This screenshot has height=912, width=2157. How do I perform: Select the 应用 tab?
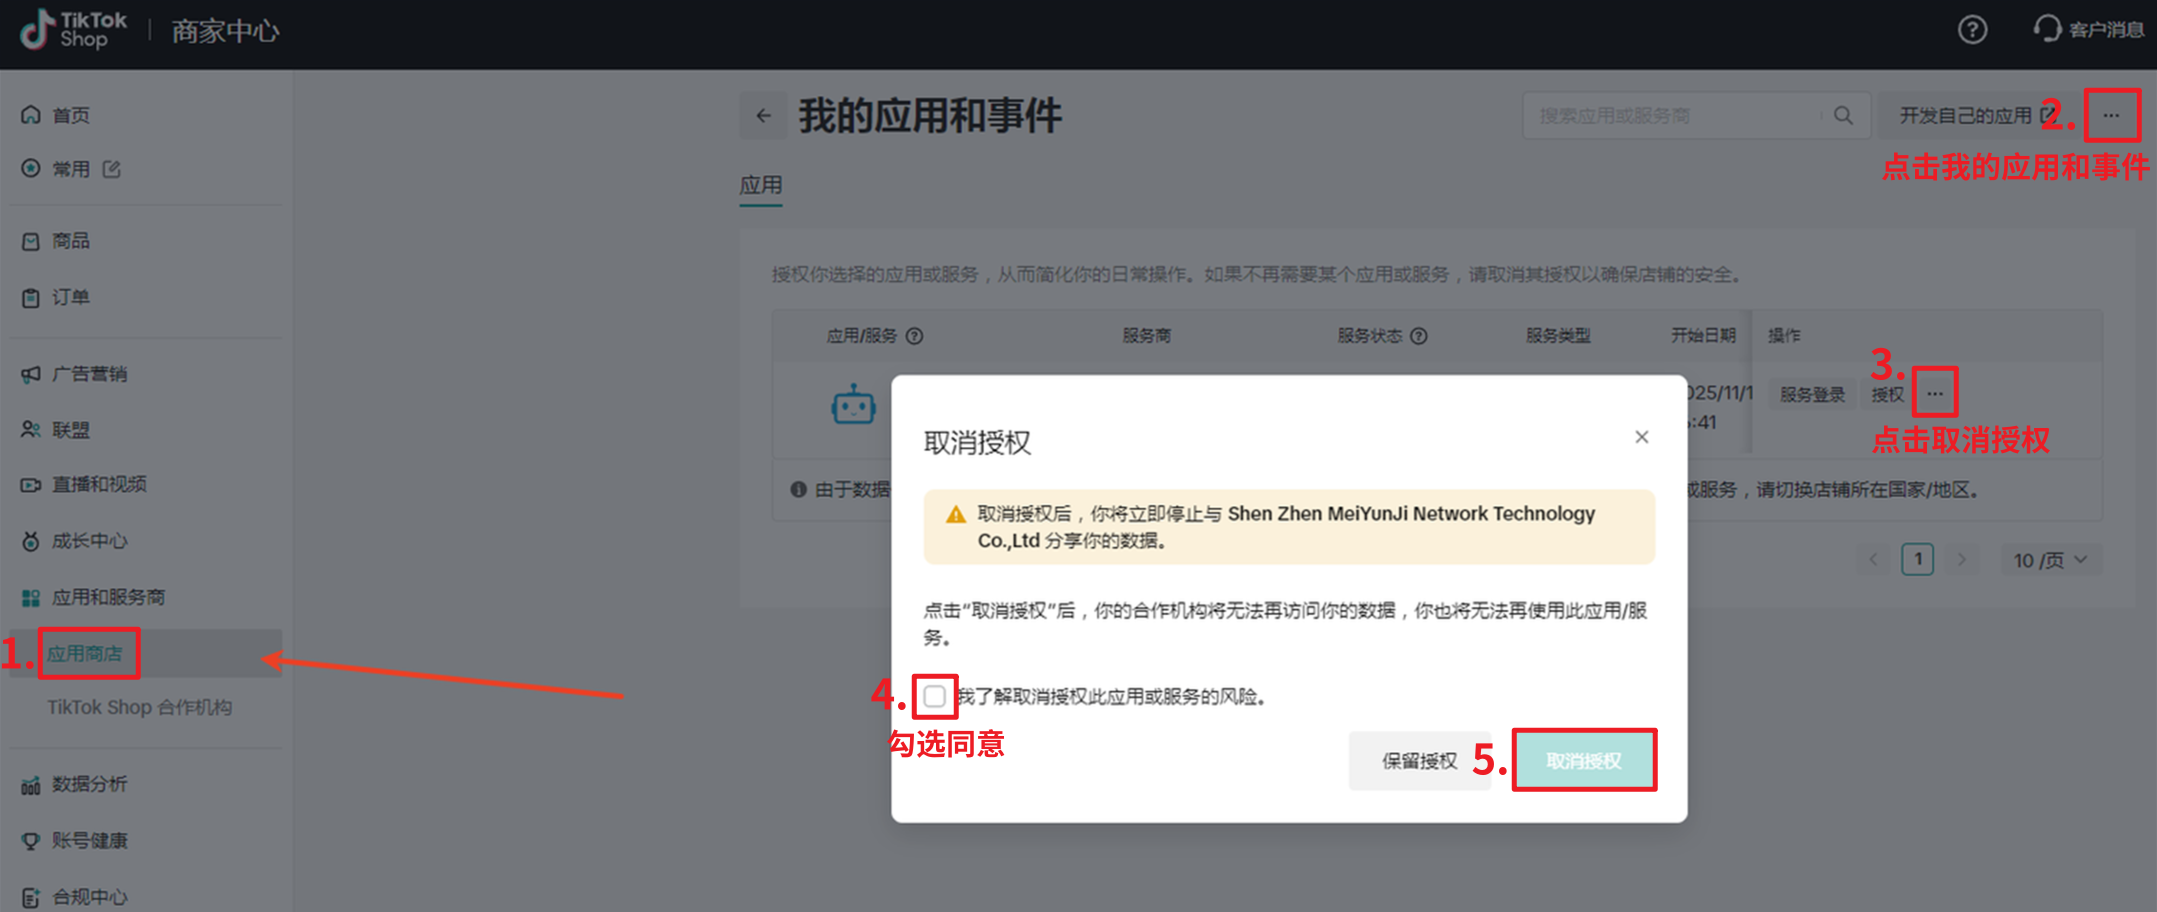[760, 186]
